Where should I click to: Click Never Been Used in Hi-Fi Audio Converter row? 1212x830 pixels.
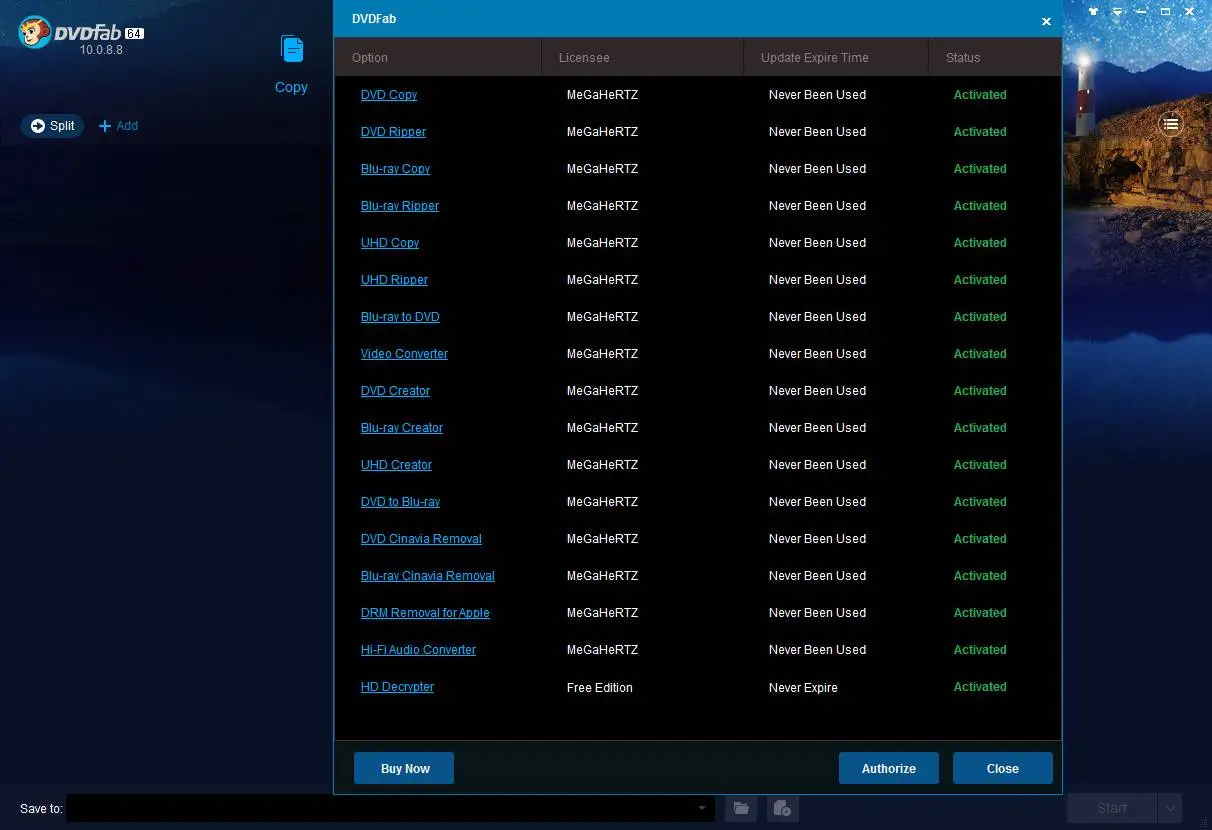tap(817, 650)
